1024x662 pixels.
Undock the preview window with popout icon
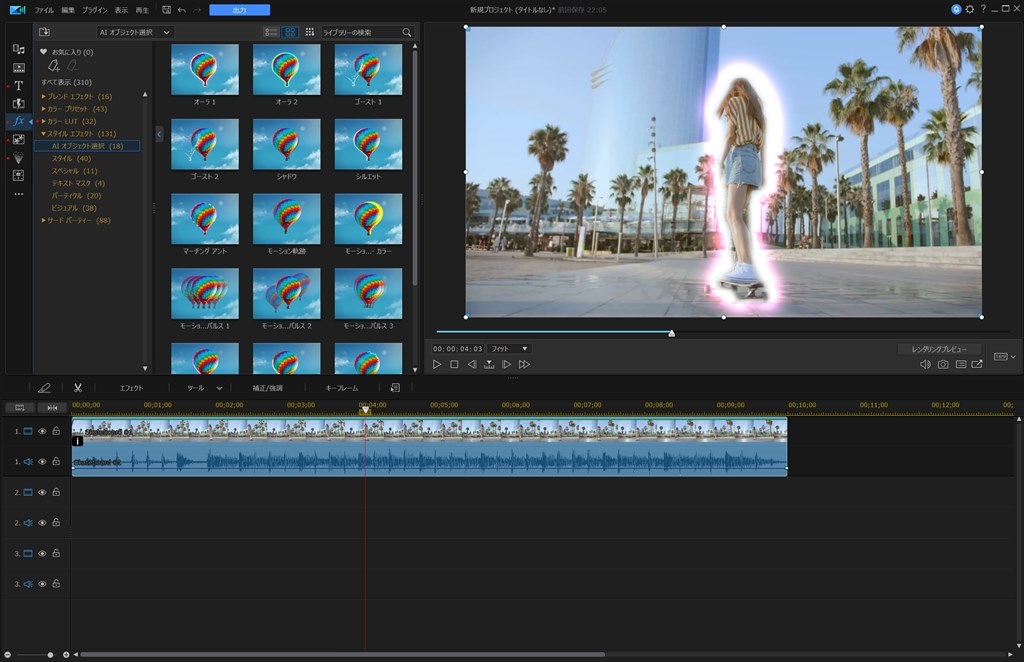coord(977,365)
